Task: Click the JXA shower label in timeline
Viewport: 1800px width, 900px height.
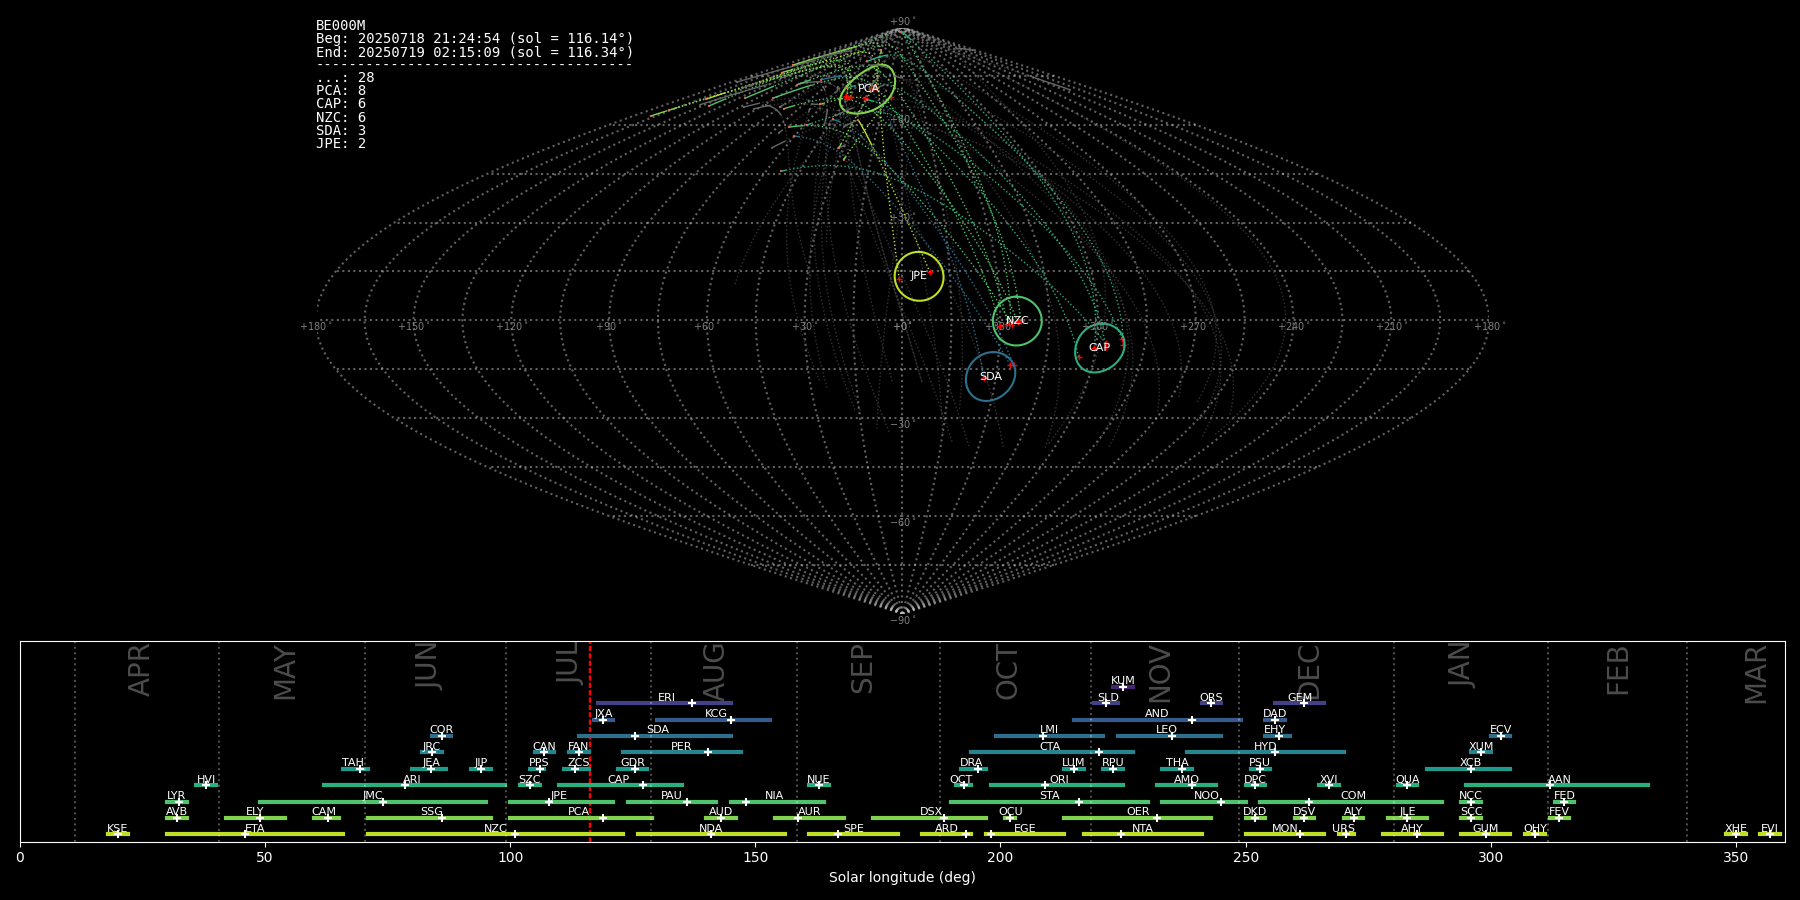Action: pyautogui.click(x=604, y=714)
